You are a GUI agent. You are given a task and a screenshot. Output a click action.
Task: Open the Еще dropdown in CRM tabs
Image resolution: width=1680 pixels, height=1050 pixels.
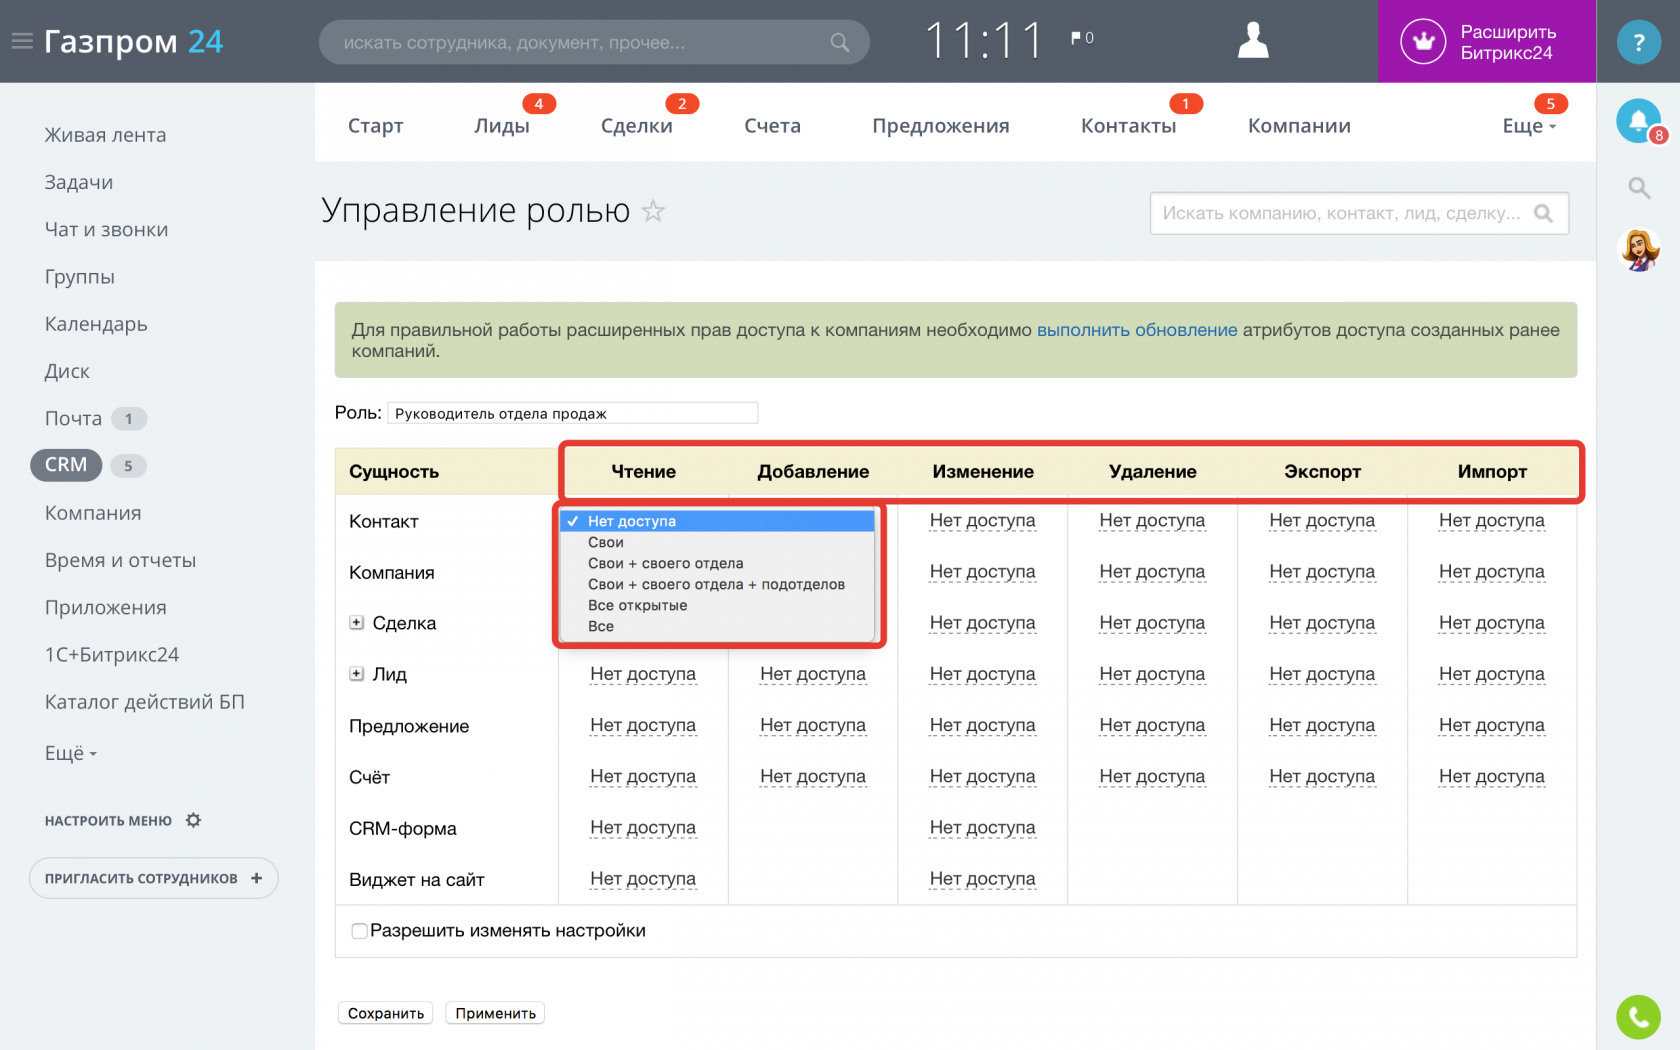1529,126
